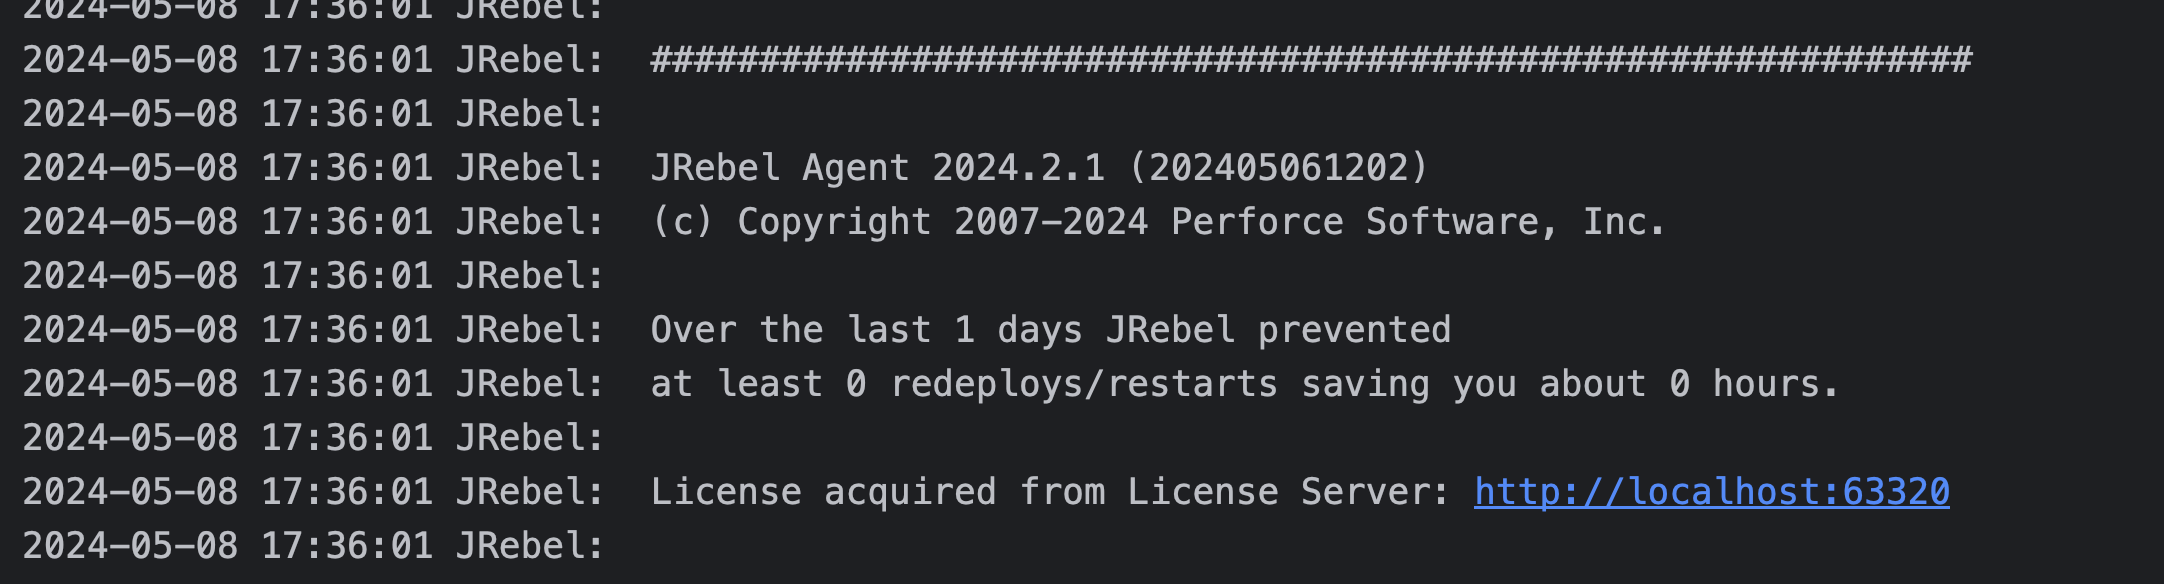
Task: Click 'JRebel:' prefix on the 'Over the last' line
Action: (x=531, y=330)
